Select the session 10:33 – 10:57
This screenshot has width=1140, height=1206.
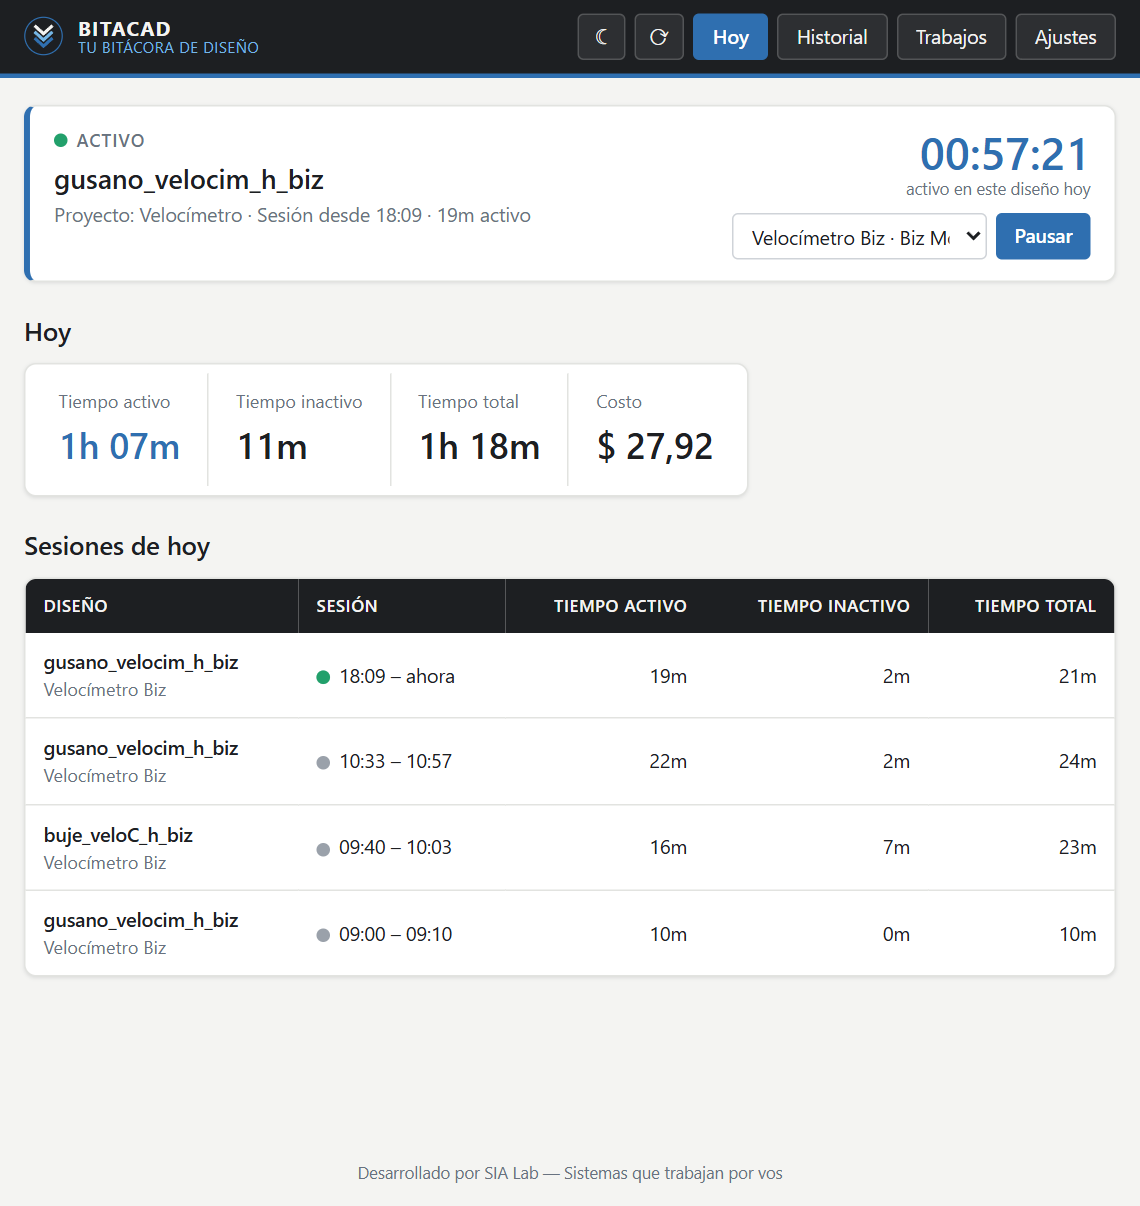click(570, 761)
